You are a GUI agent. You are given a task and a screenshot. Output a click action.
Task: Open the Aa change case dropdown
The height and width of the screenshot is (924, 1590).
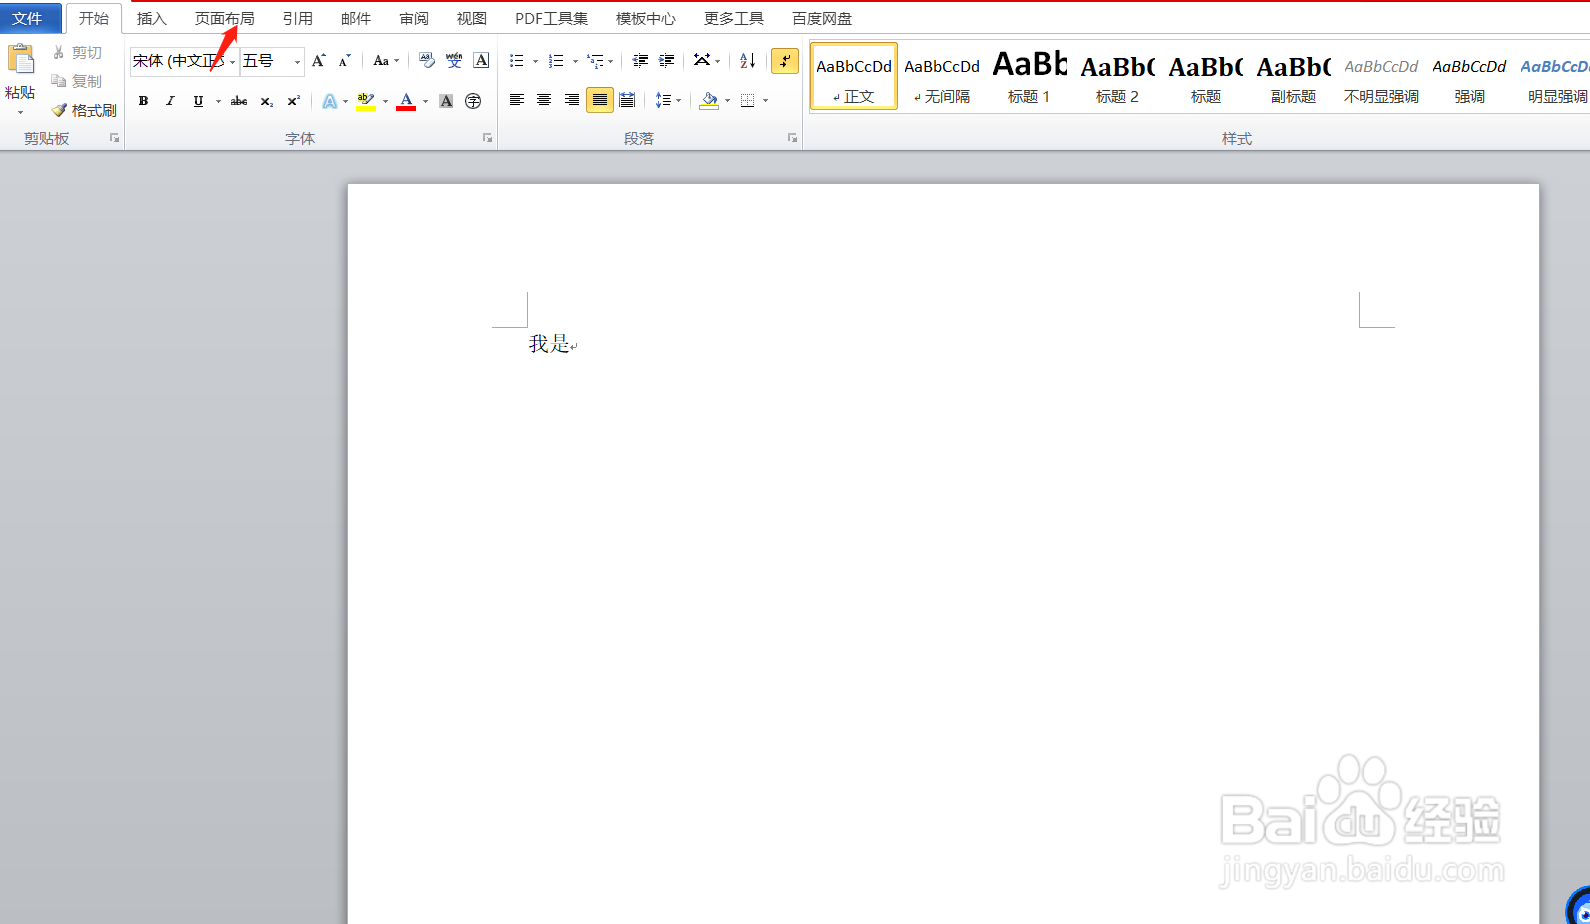click(385, 61)
